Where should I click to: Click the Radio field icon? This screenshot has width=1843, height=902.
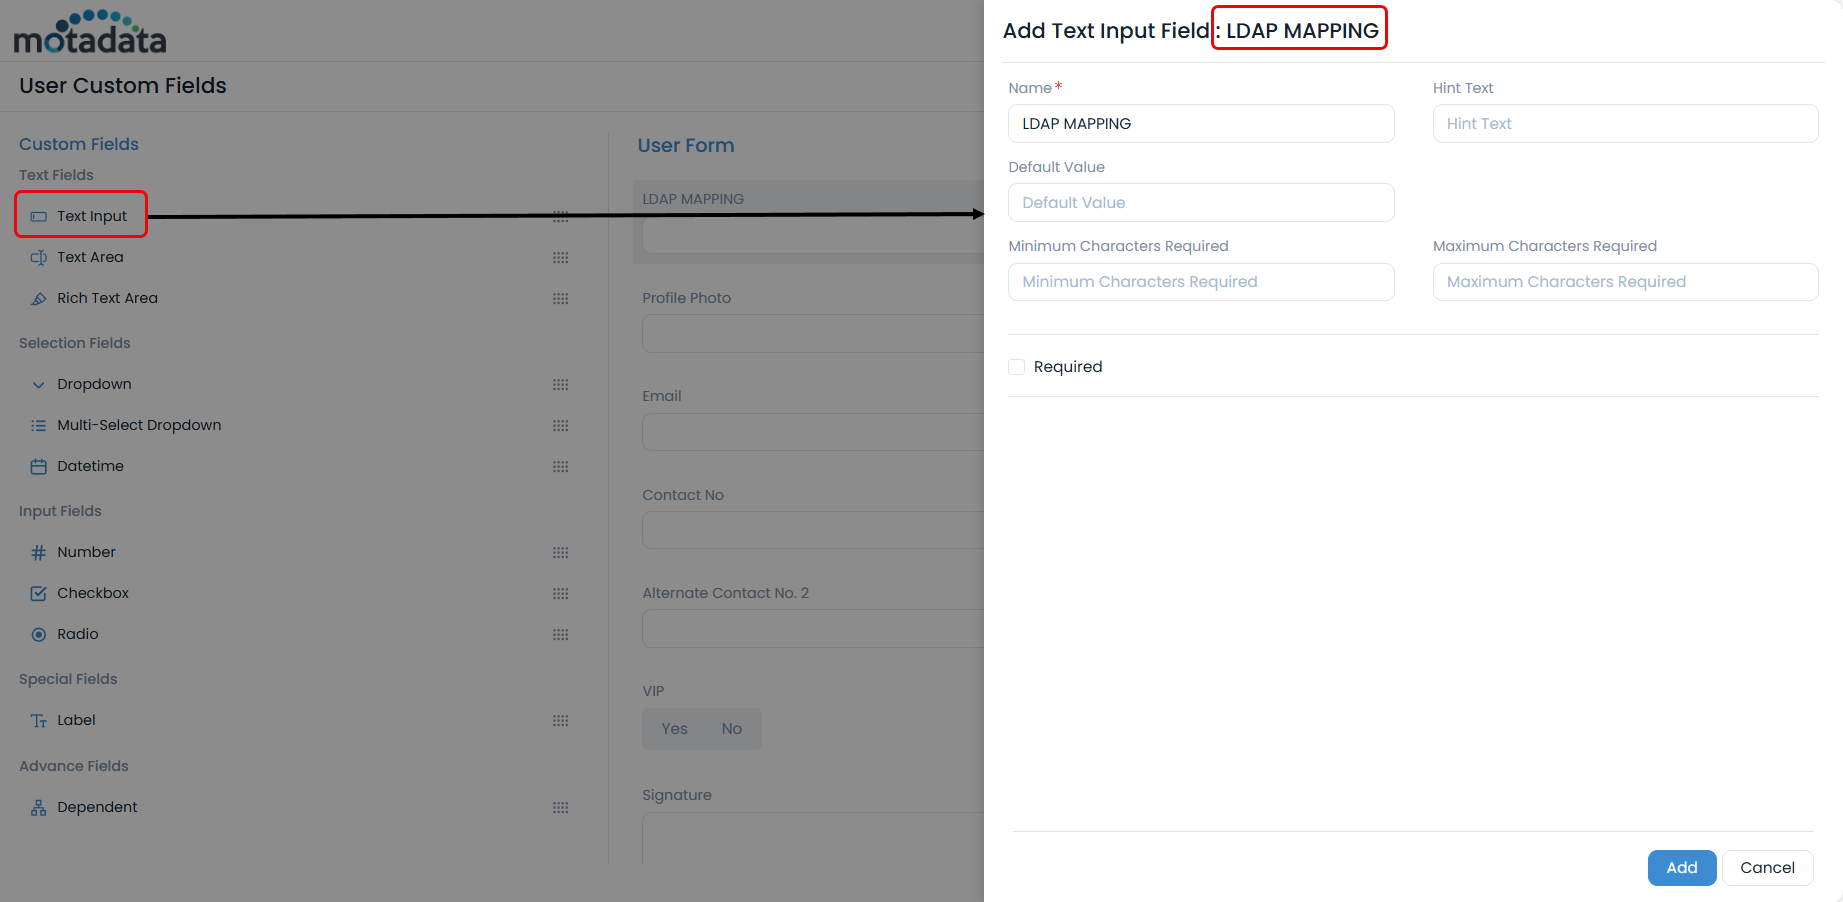tap(39, 635)
